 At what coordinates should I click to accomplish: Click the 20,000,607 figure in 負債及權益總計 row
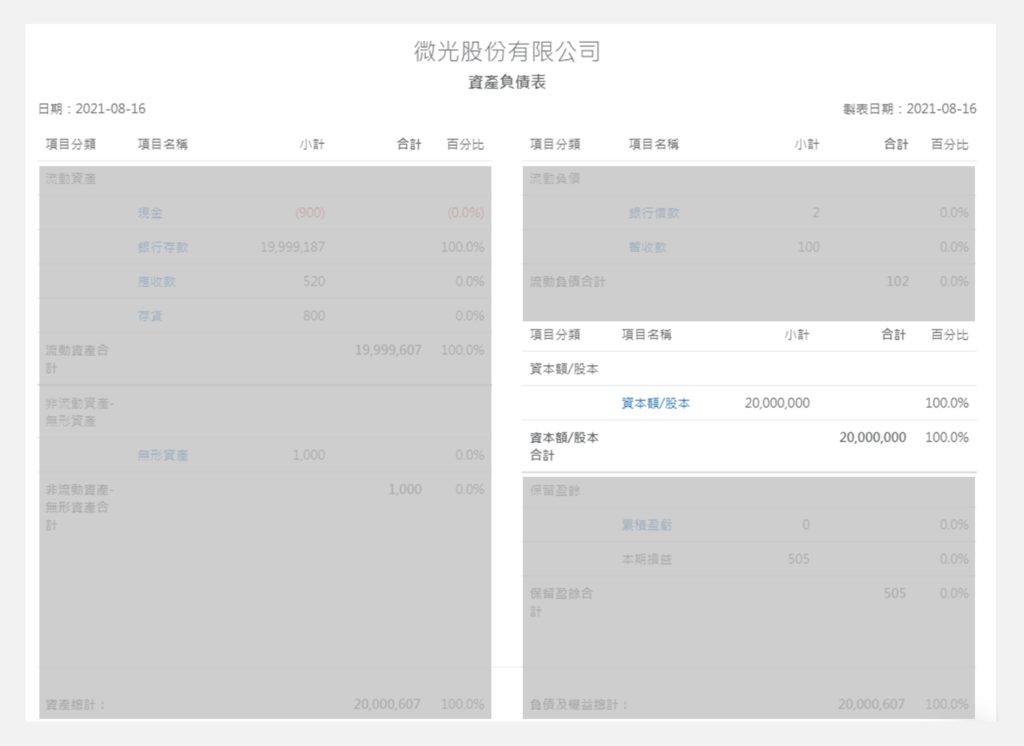872,705
